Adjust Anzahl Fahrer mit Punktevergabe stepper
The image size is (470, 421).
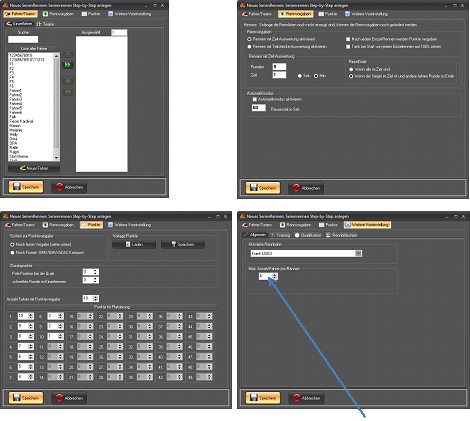click(95, 298)
